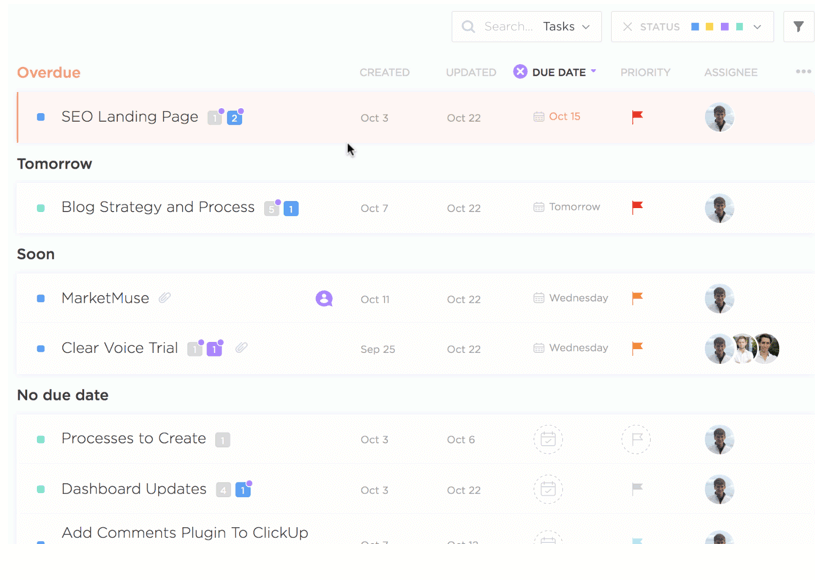The image size is (815, 580).
Task: Sort by the ASSIGNEE column header
Action: coord(731,72)
